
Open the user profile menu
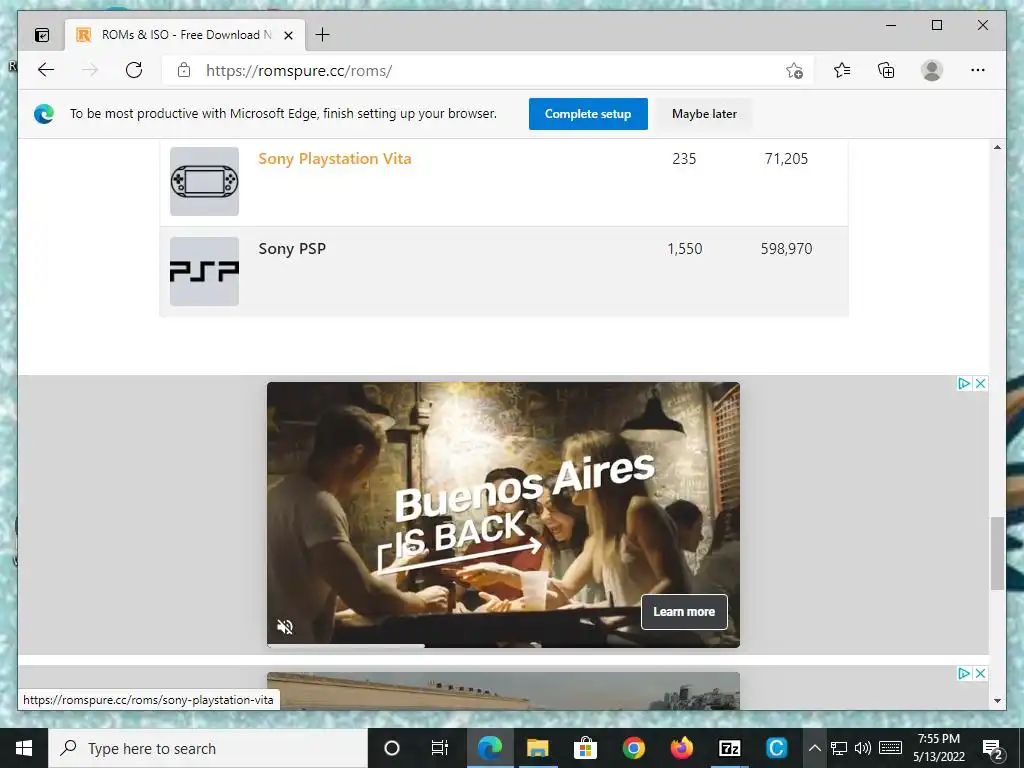[932, 70]
